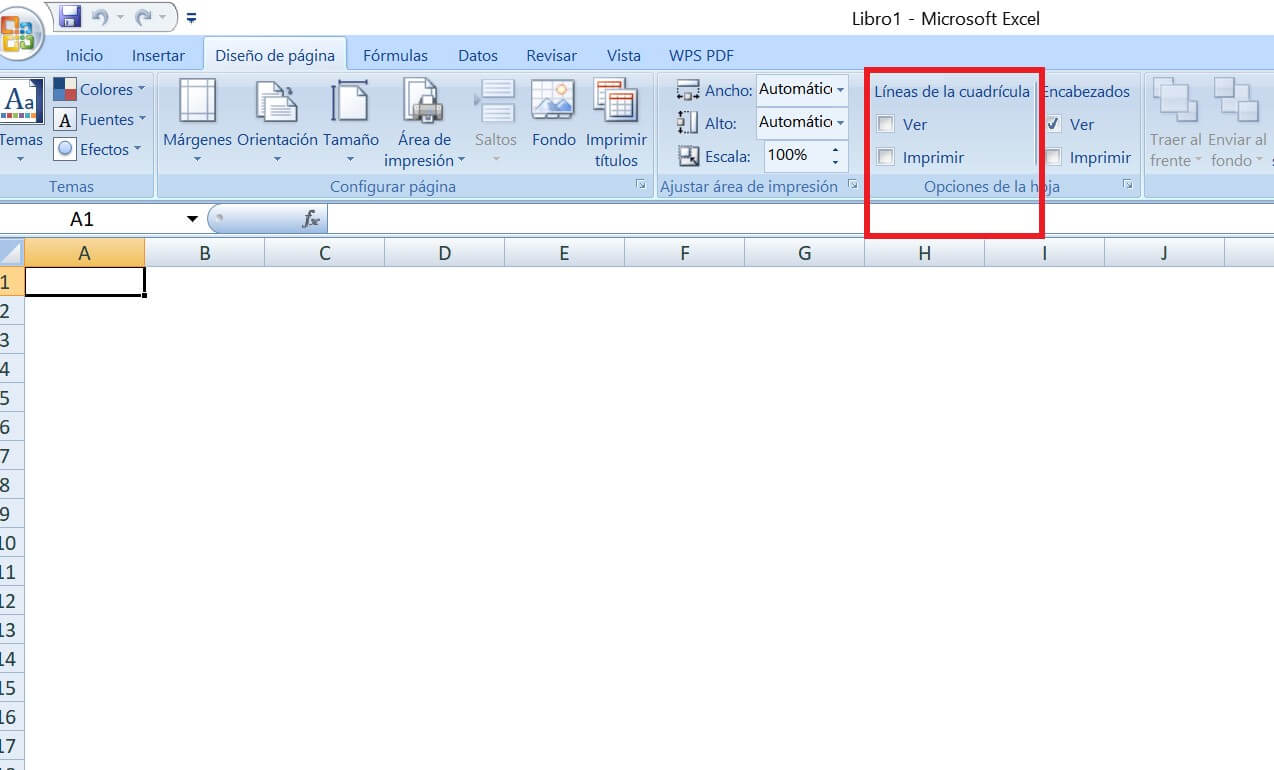The image size is (1274, 770).
Task: Click the Escala scale icon
Action: click(689, 156)
